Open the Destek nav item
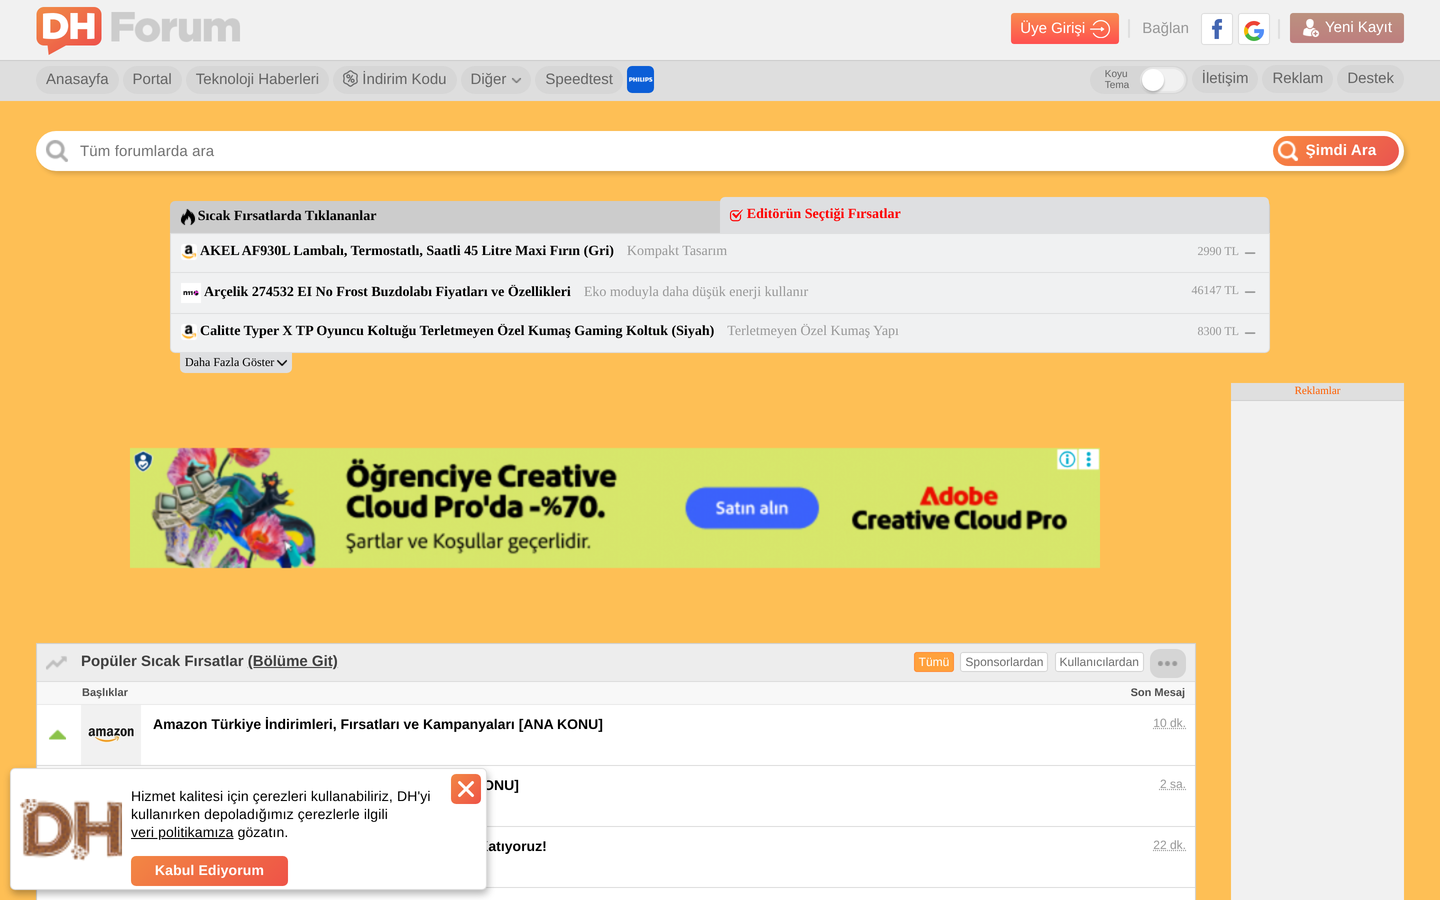Viewport: 1440px width, 900px height. (x=1370, y=79)
